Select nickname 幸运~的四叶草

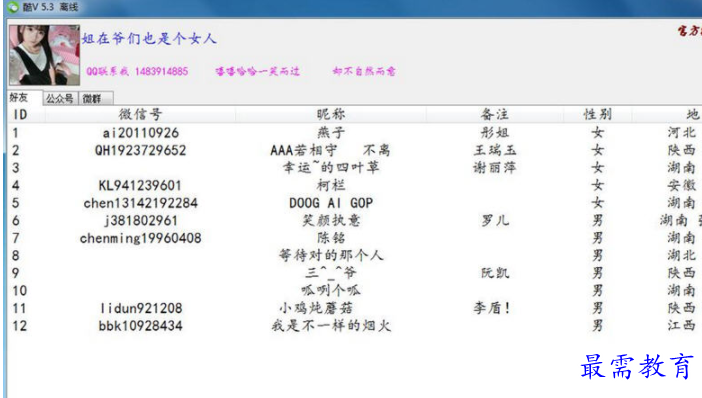[x=331, y=167]
